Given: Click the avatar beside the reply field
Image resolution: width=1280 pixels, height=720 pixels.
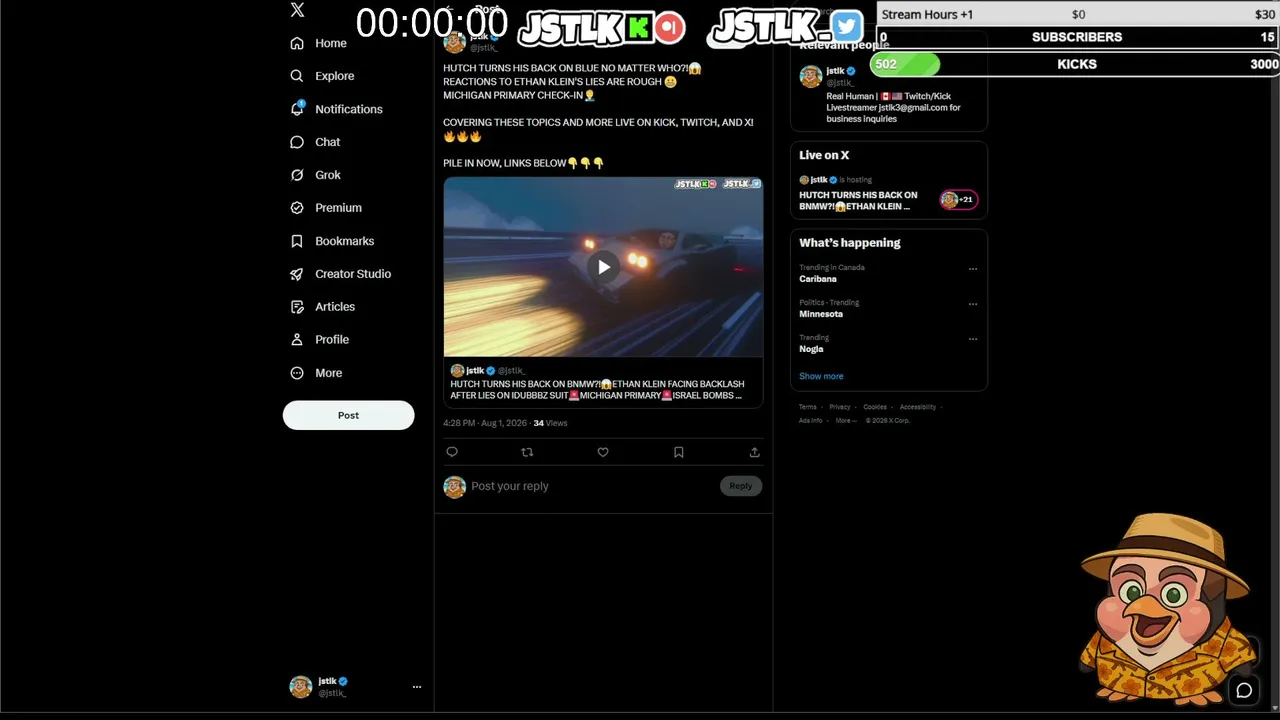Looking at the screenshot, I should tap(455, 487).
